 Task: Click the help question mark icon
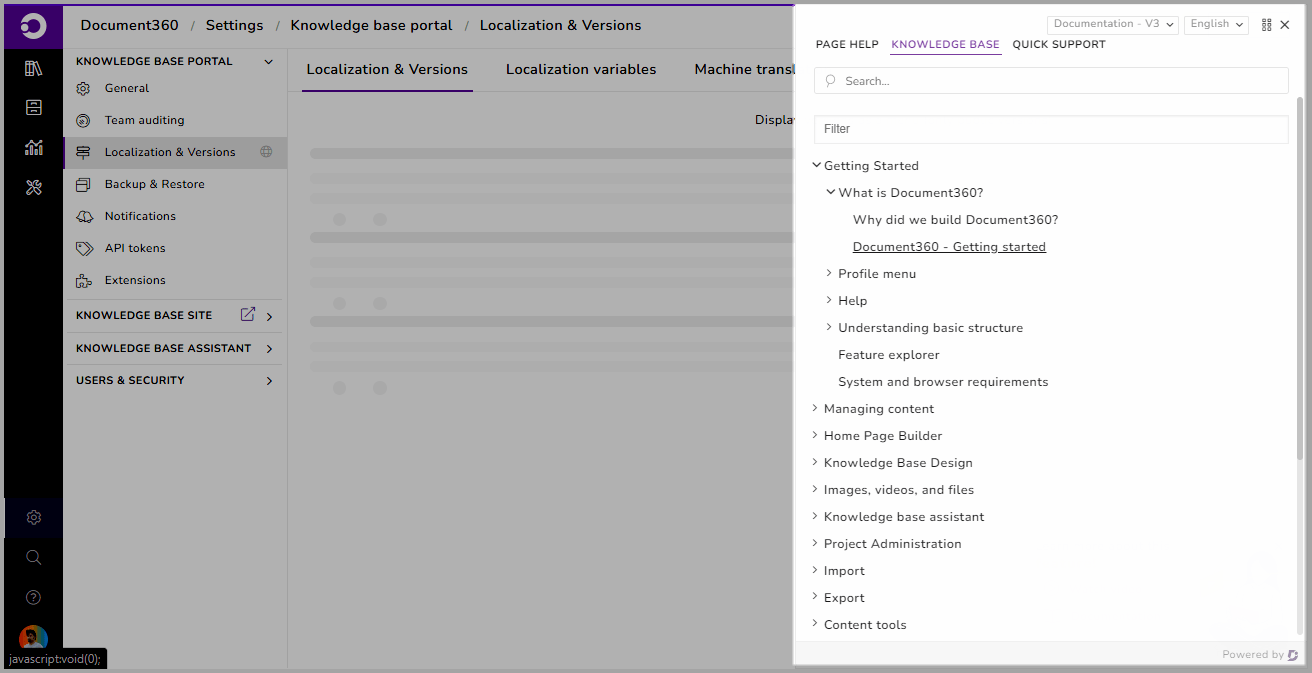34,597
